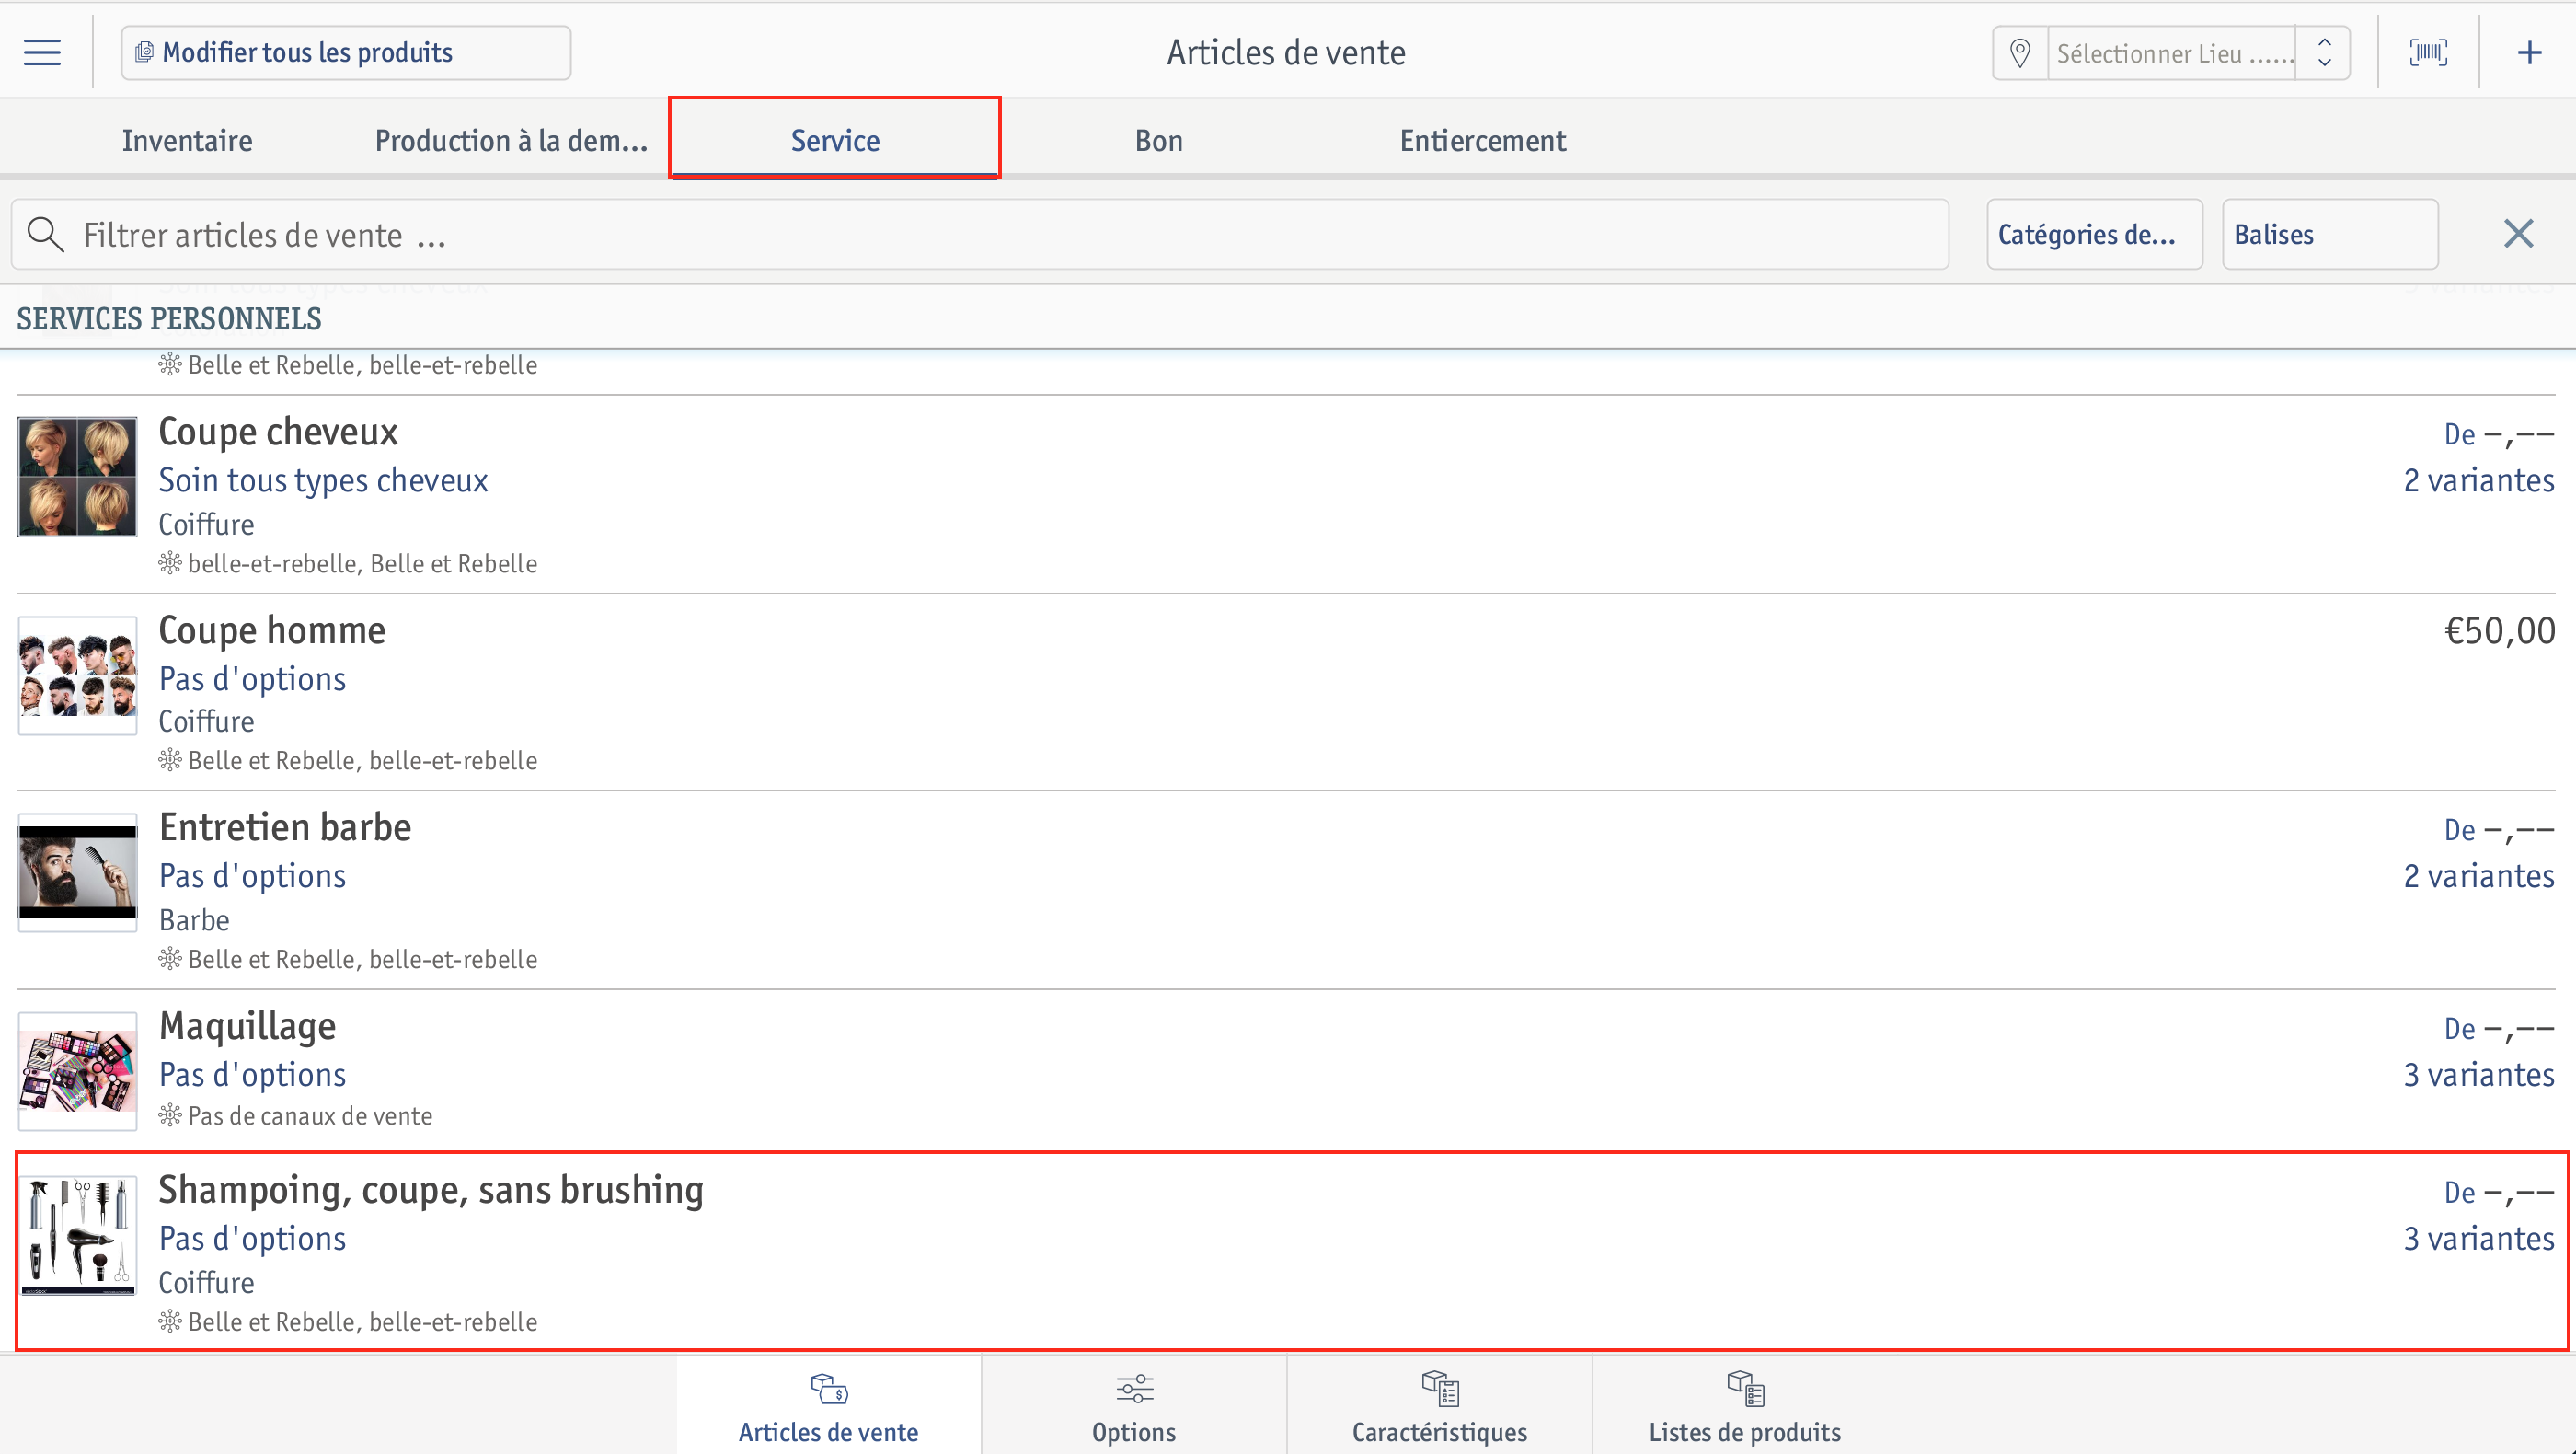This screenshot has width=2576, height=1454.
Task: Click Pas d'options under Entretien barbe
Action: [252, 876]
